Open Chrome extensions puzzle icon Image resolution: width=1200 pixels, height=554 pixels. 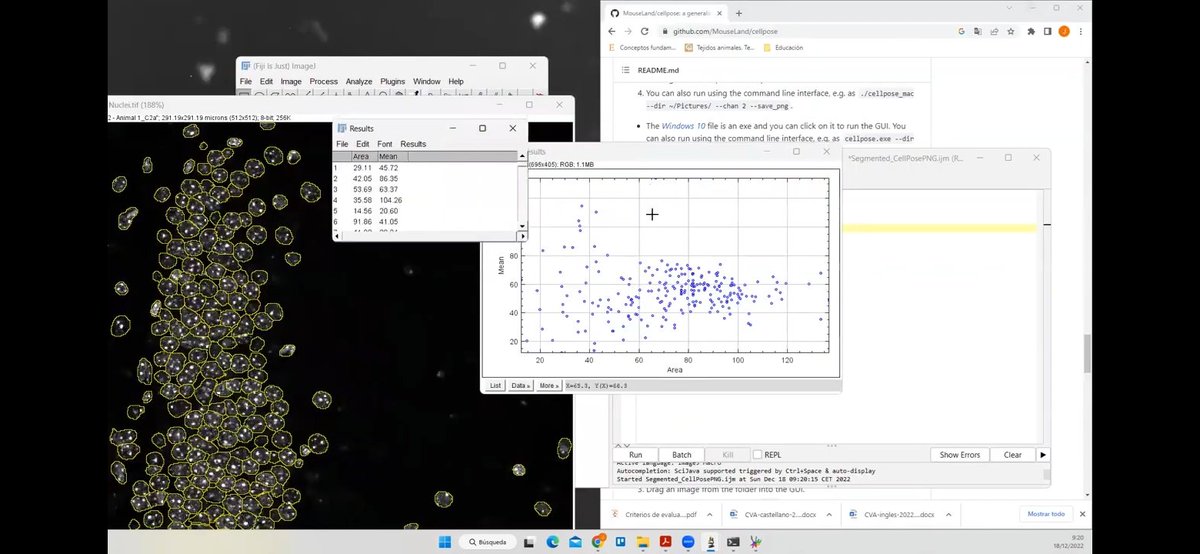(x=1031, y=32)
